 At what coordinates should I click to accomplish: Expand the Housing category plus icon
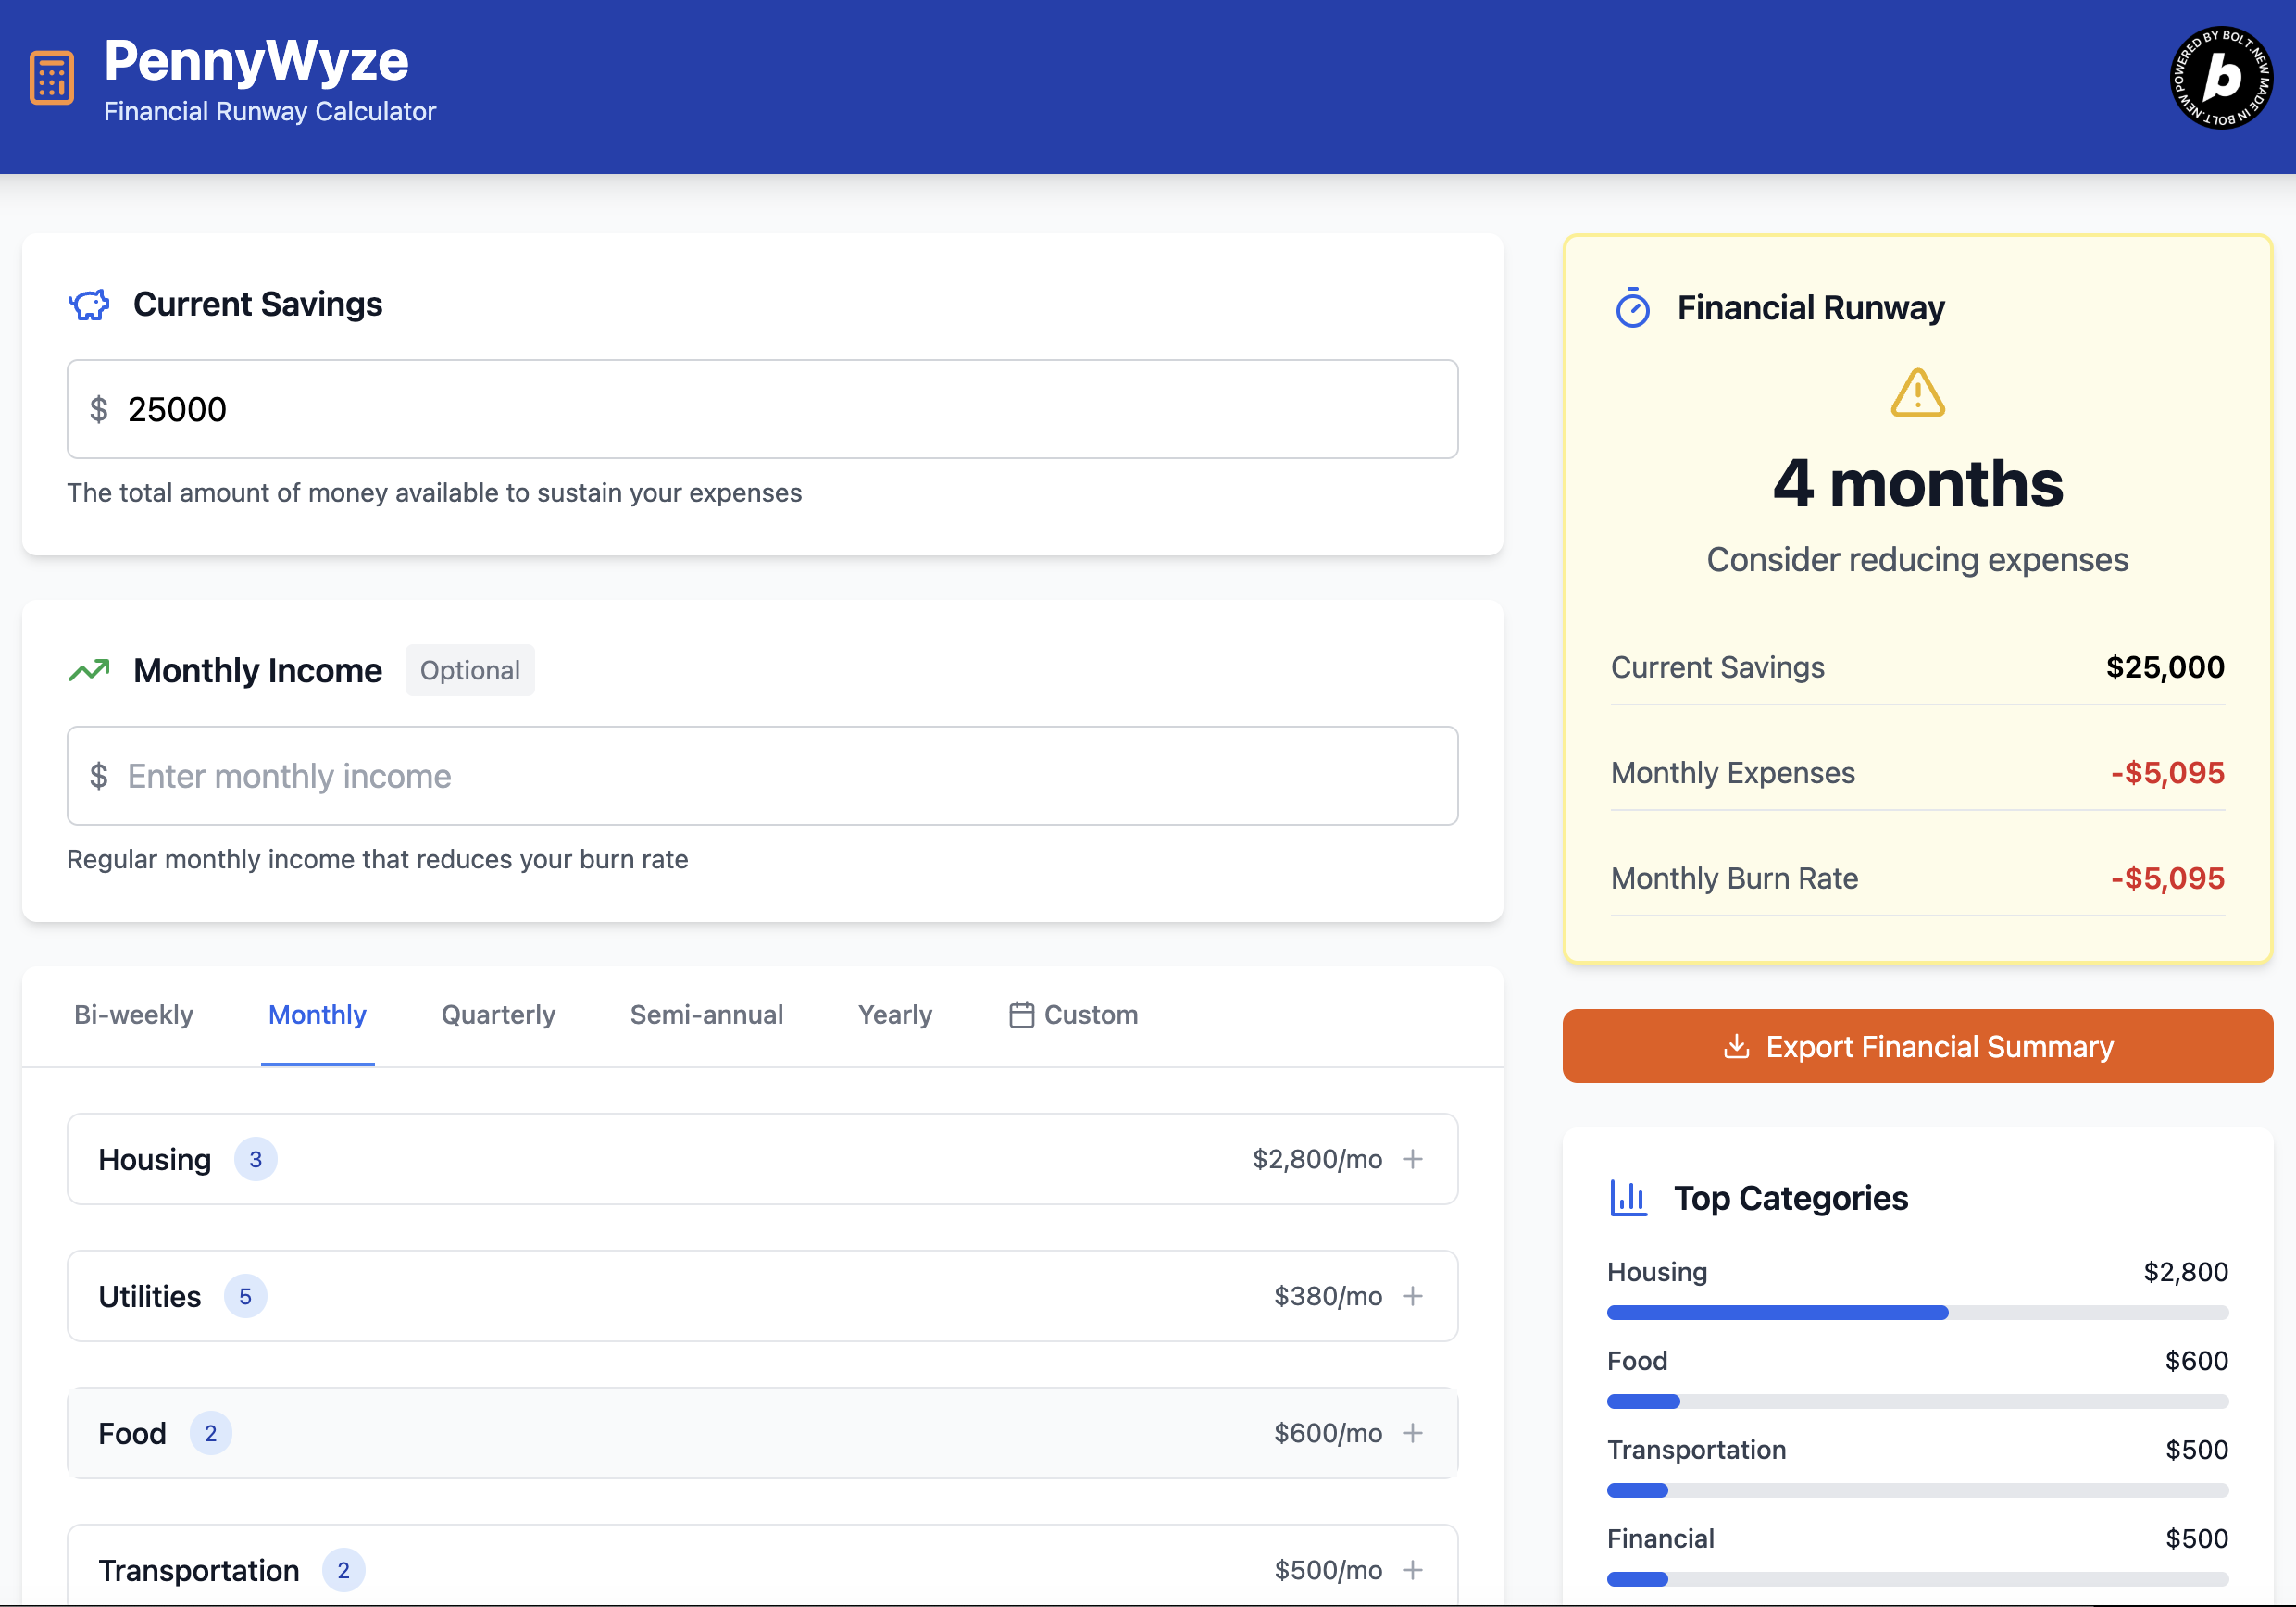coord(1412,1159)
